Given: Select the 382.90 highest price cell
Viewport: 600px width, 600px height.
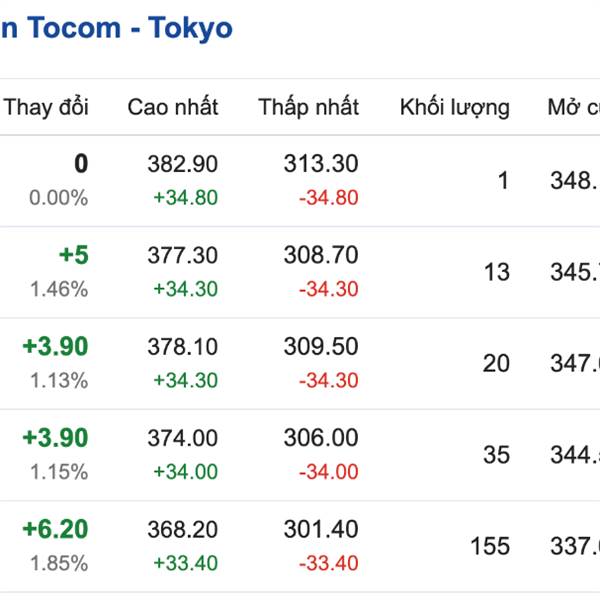Looking at the screenshot, I should click(x=183, y=164).
